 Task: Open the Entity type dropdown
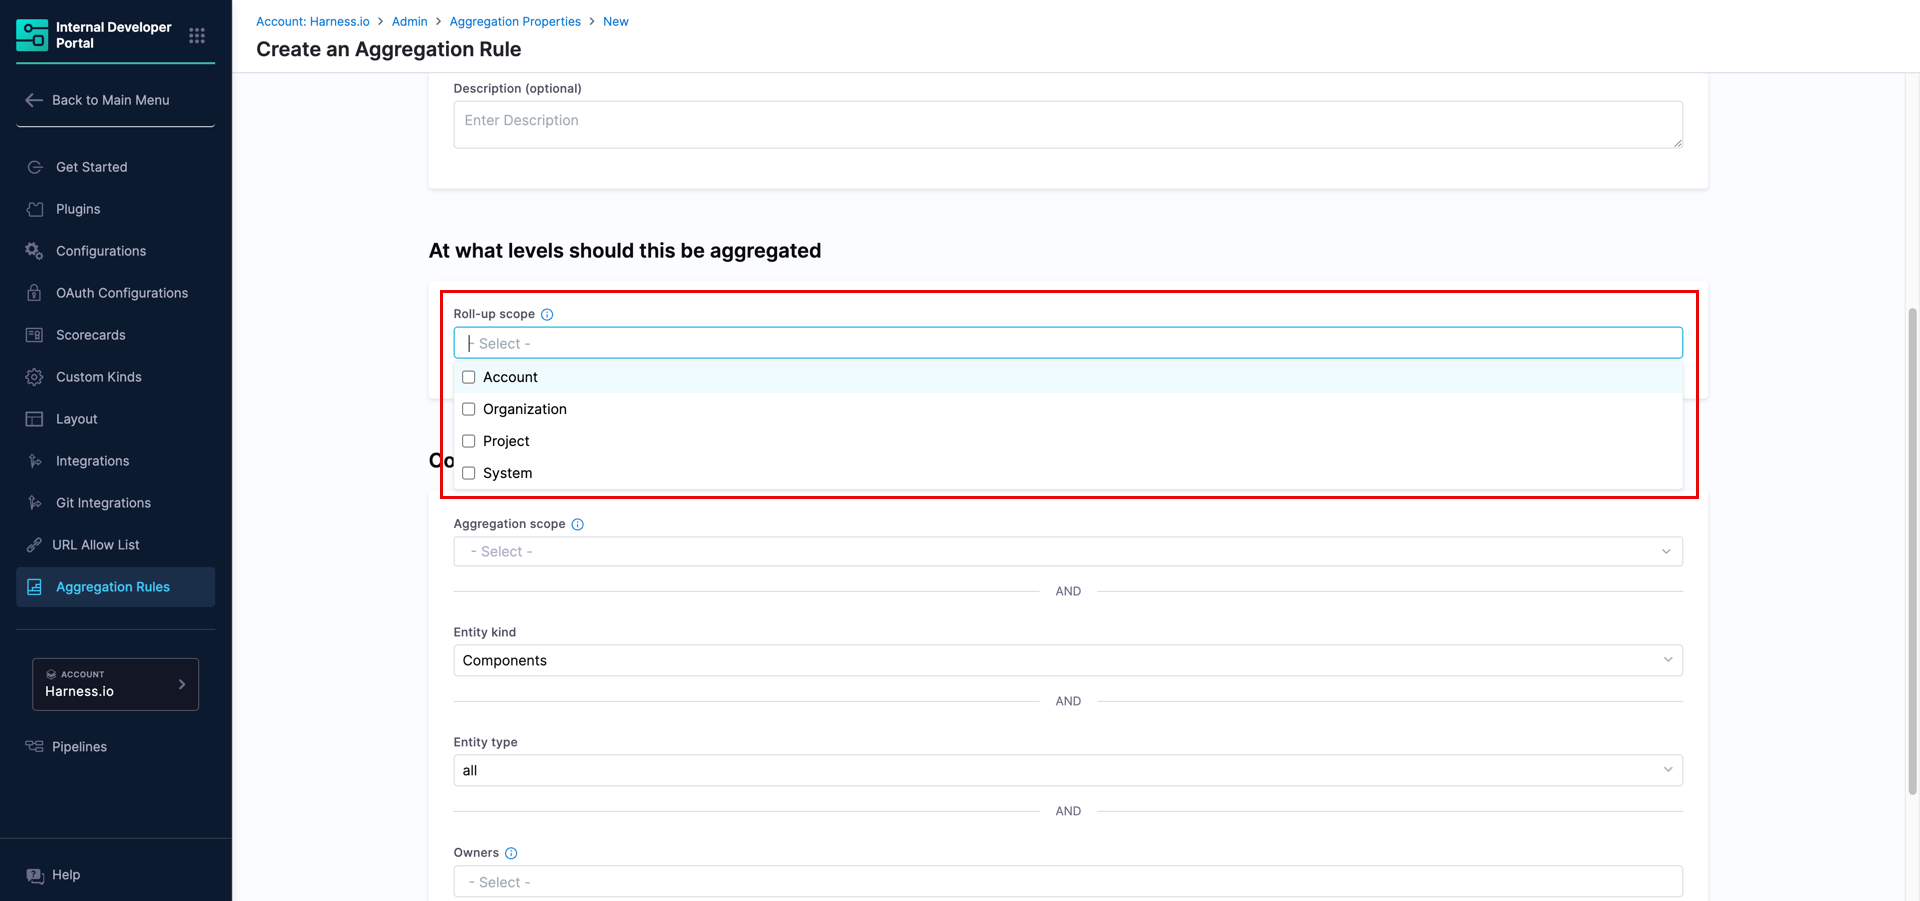click(1067, 770)
